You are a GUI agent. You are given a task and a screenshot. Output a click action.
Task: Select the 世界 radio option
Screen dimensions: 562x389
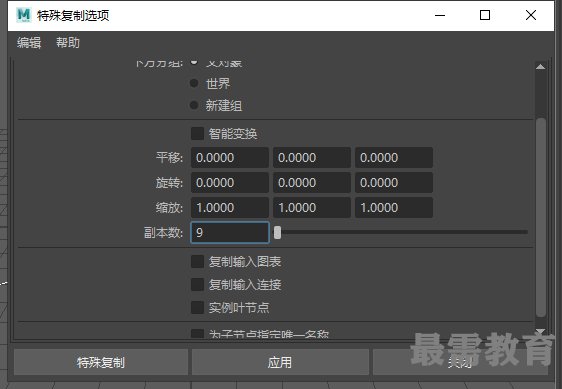point(194,83)
